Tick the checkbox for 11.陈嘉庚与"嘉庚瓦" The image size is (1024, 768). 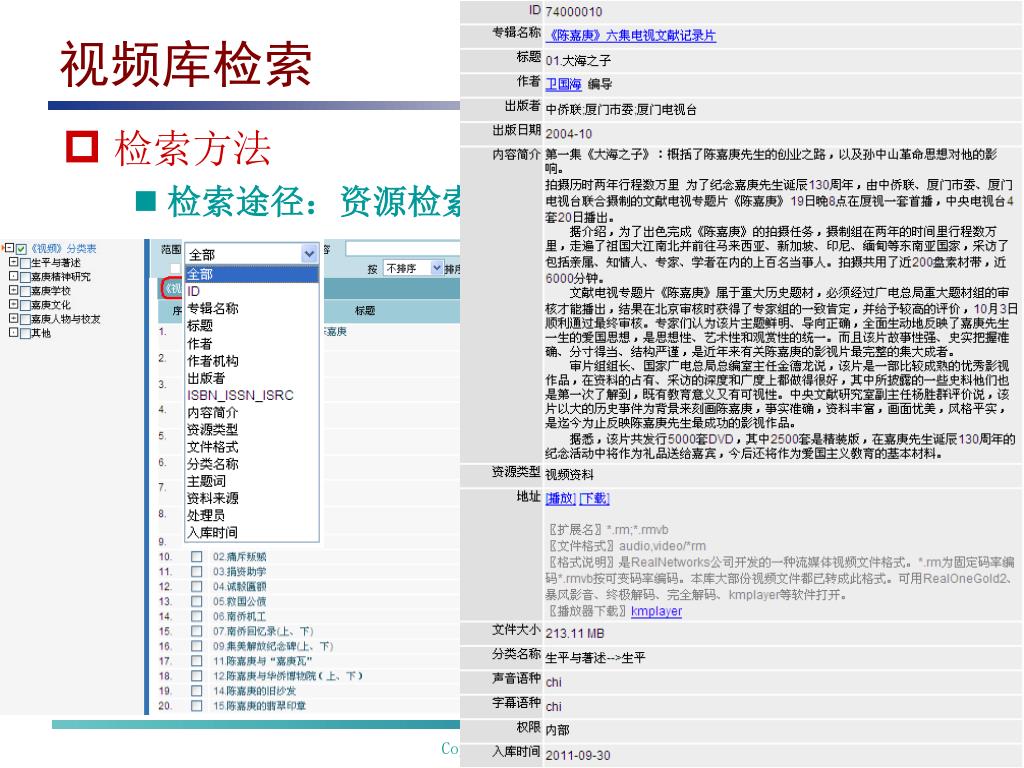197,661
